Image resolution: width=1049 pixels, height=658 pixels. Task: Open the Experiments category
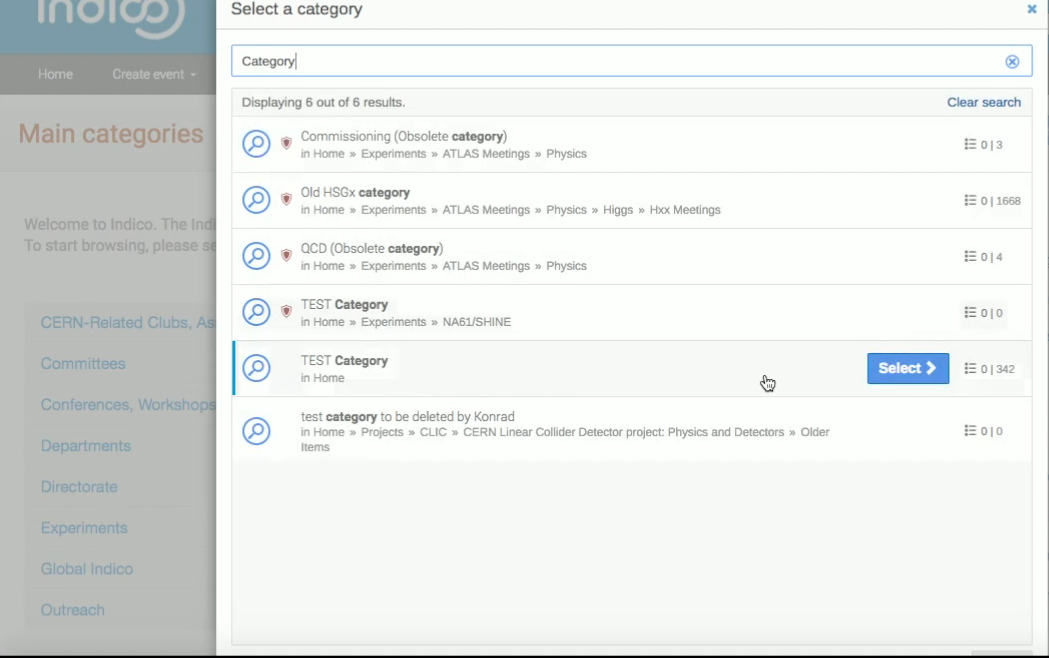pyautogui.click(x=84, y=528)
